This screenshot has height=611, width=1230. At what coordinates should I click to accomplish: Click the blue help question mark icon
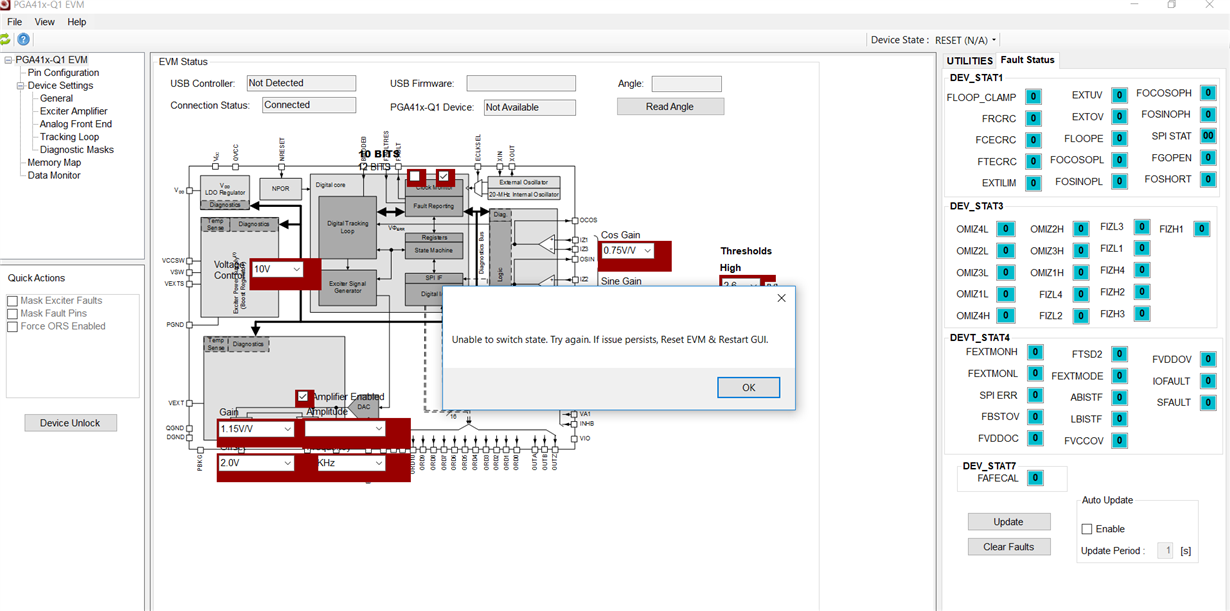tap(23, 40)
